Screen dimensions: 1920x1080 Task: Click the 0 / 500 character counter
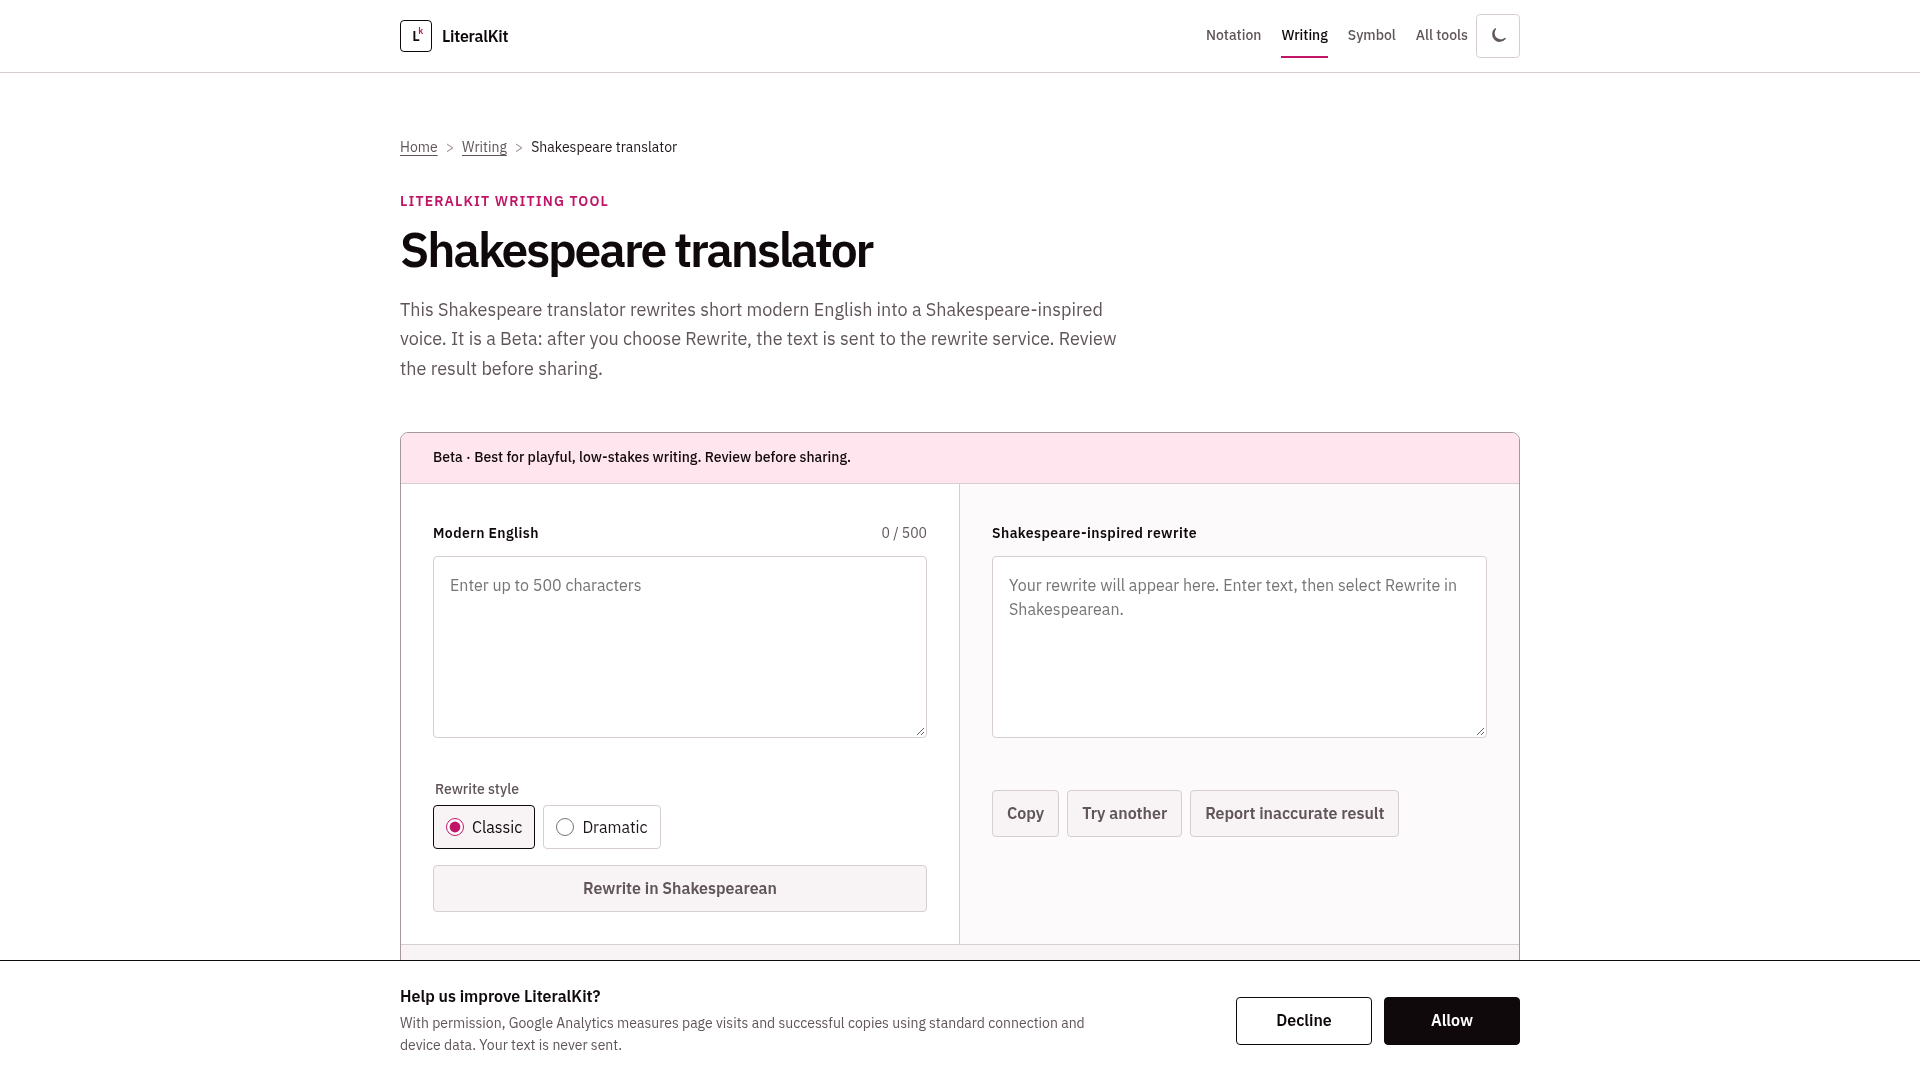point(904,533)
